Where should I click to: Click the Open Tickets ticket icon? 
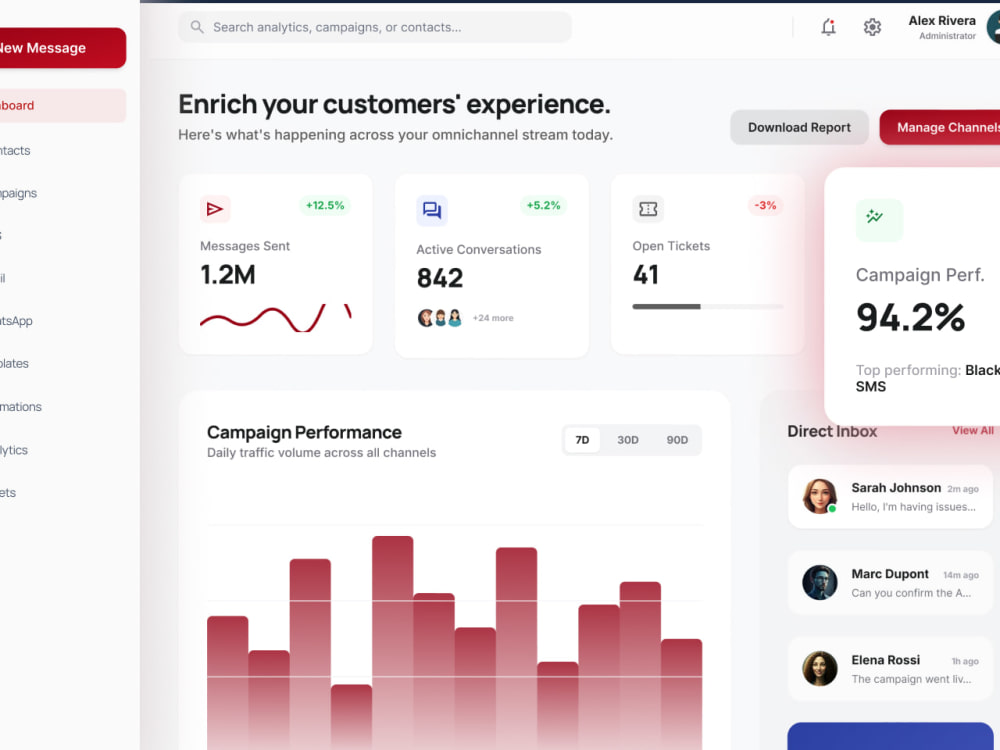(x=648, y=209)
